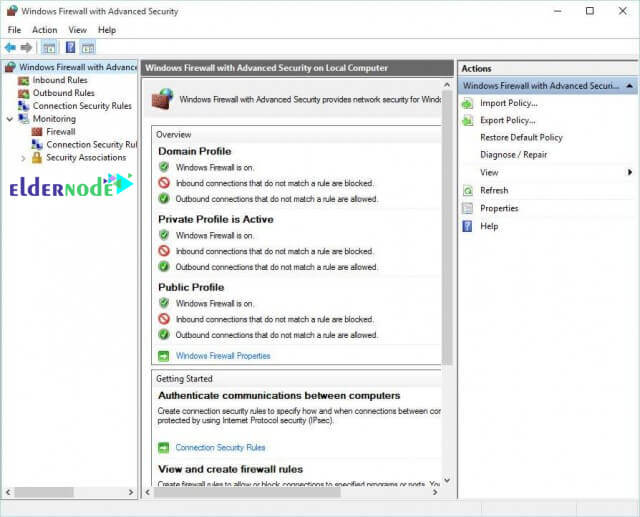Viewport: 640px width, 517px height.
Task: Click the Monitoring node icon
Action: [x=24, y=119]
